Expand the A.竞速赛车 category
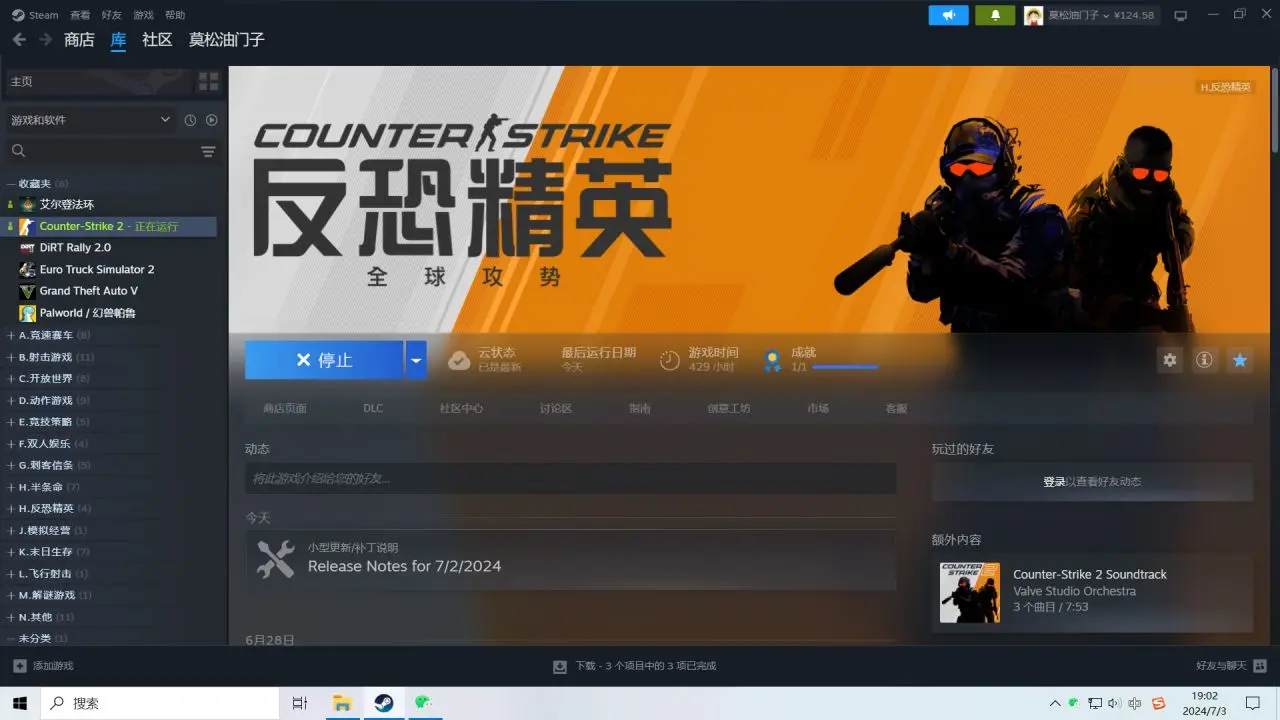The image size is (1280, 720). coord(11,335)
